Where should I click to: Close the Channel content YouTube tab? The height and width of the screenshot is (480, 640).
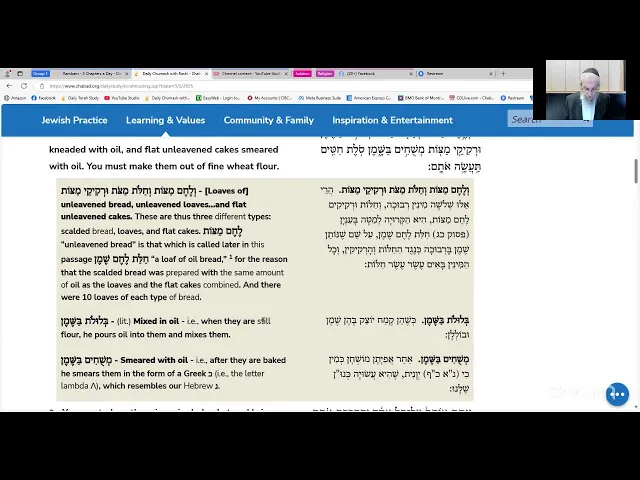286,74
